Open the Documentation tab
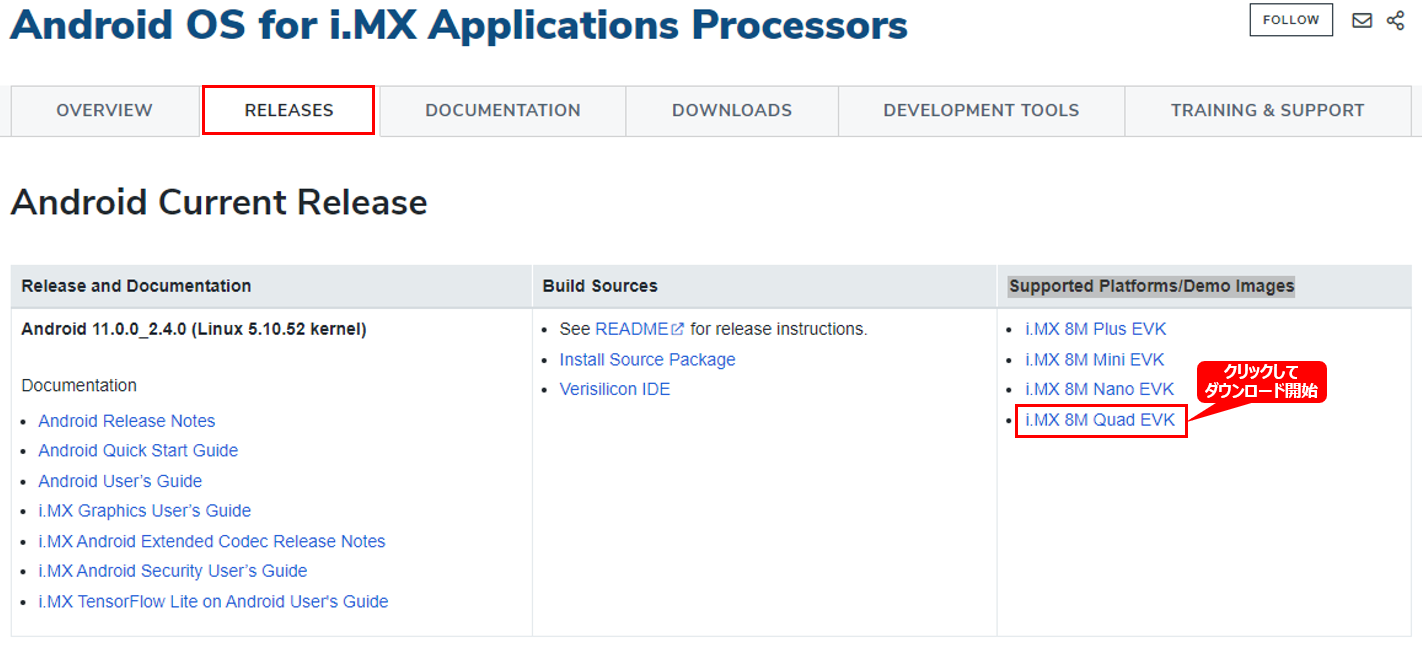The image size is (1422, 646). (x=502, y=111)
